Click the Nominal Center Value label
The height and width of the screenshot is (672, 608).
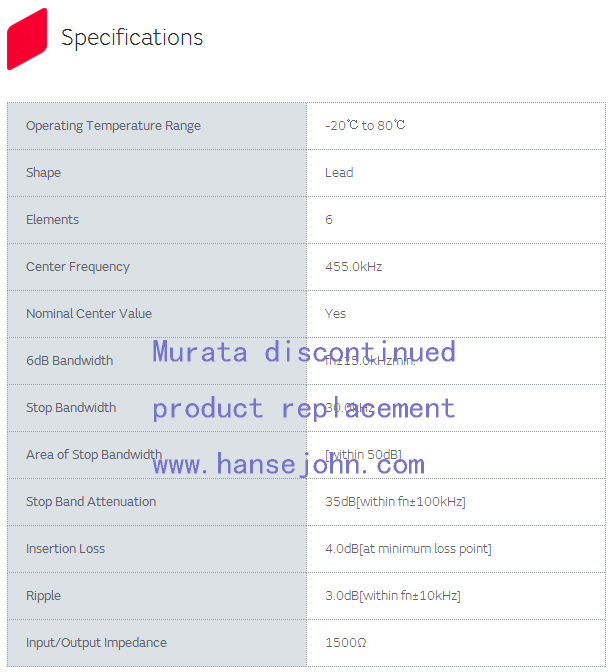(x=89, y=314)
